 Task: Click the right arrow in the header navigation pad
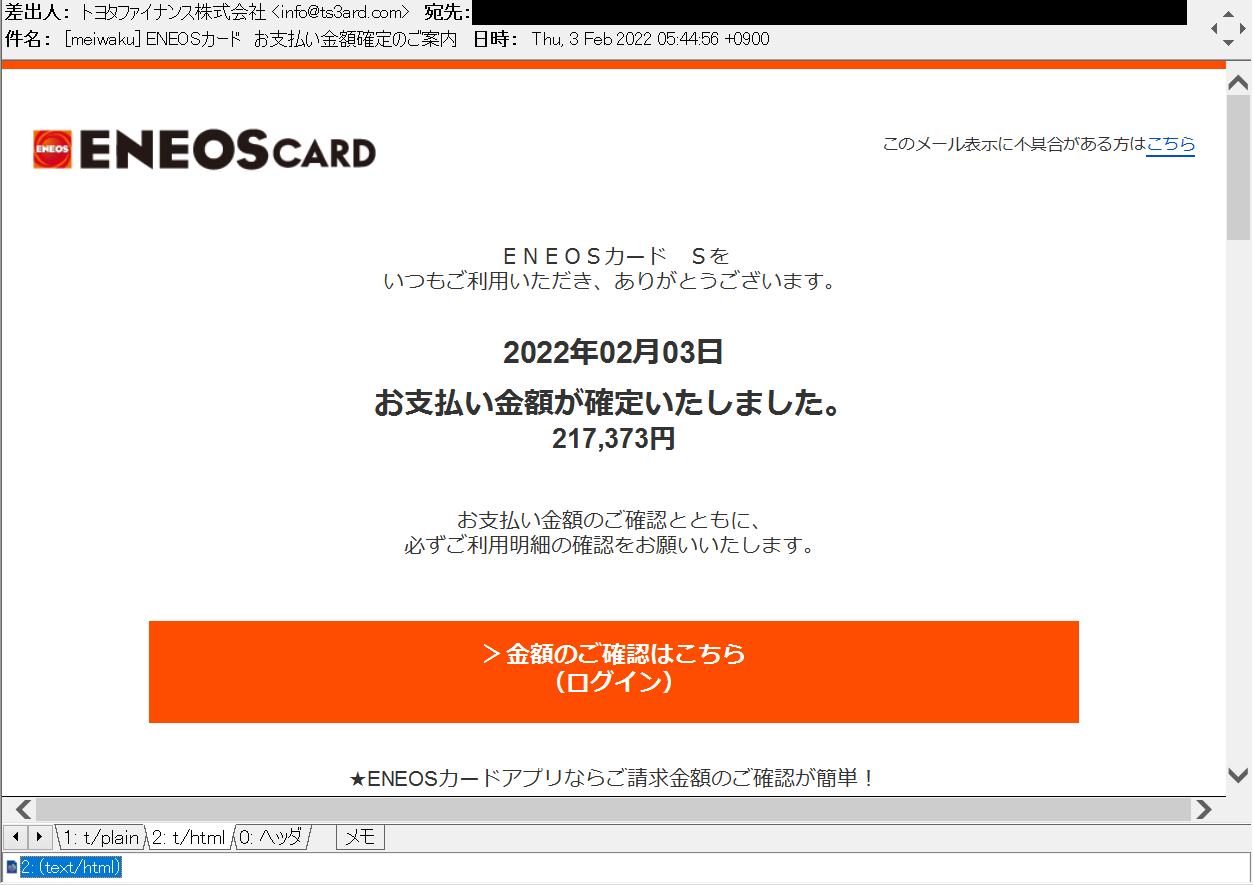(x=1241, y=29)
